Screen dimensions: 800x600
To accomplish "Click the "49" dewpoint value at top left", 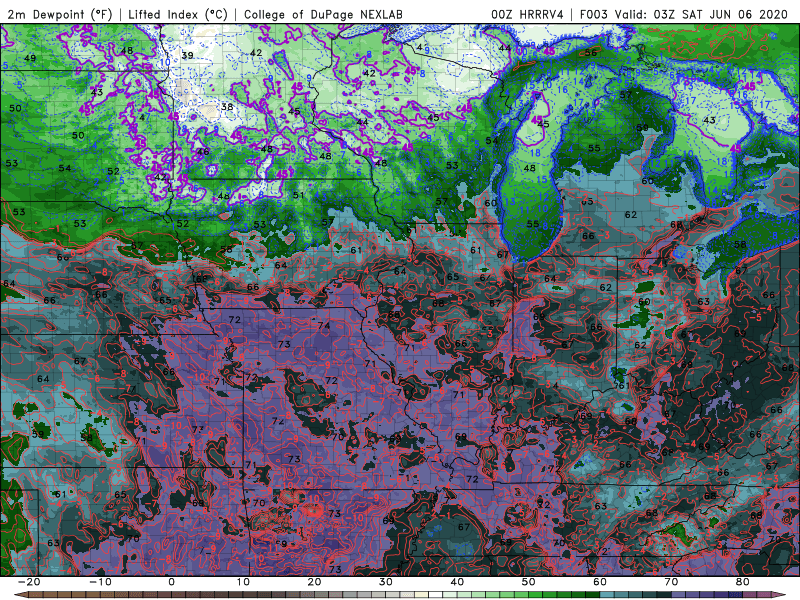I will 30,58.
